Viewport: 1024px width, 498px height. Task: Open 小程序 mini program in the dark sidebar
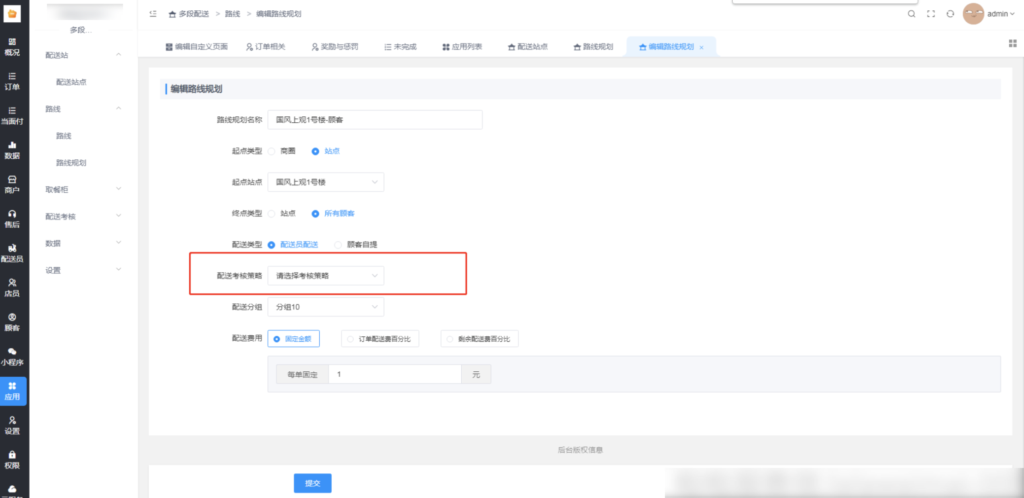coord(12,356)
